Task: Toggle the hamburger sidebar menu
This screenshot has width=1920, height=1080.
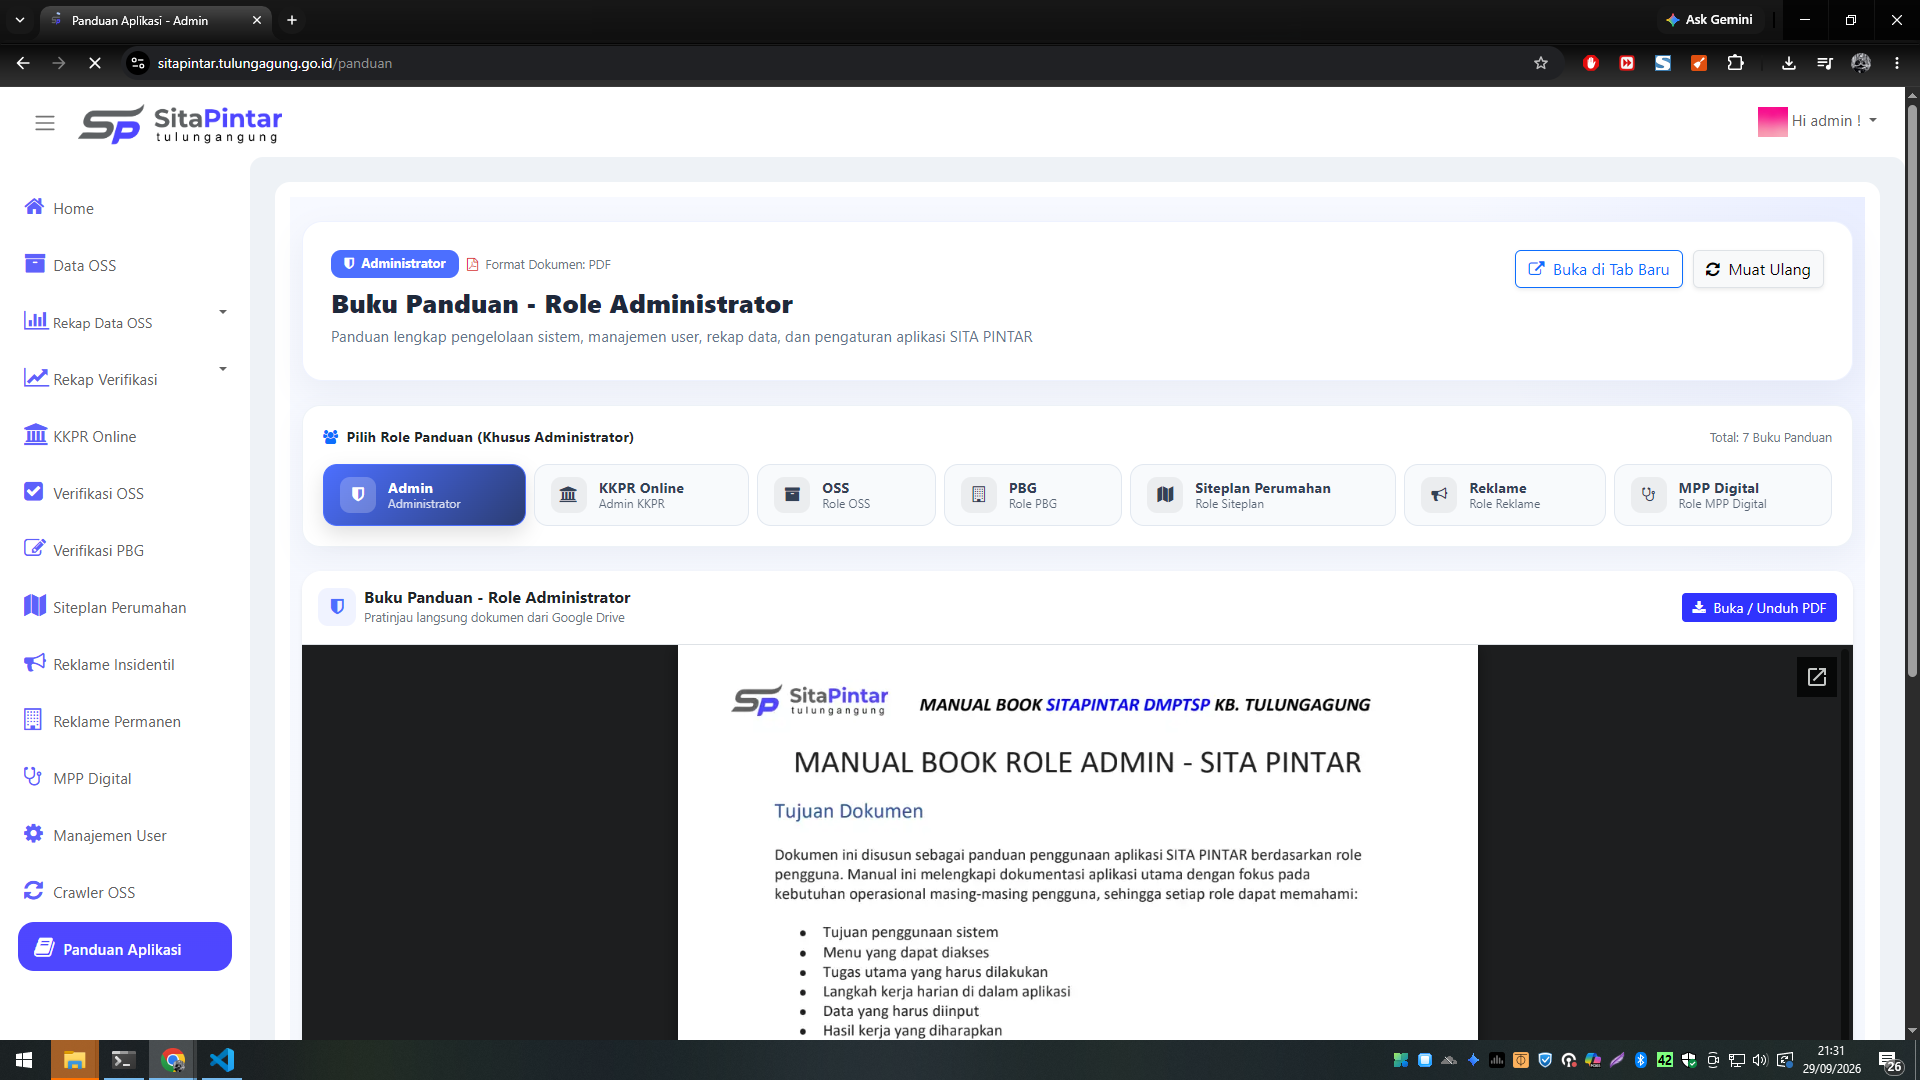Action: [45, 123]
